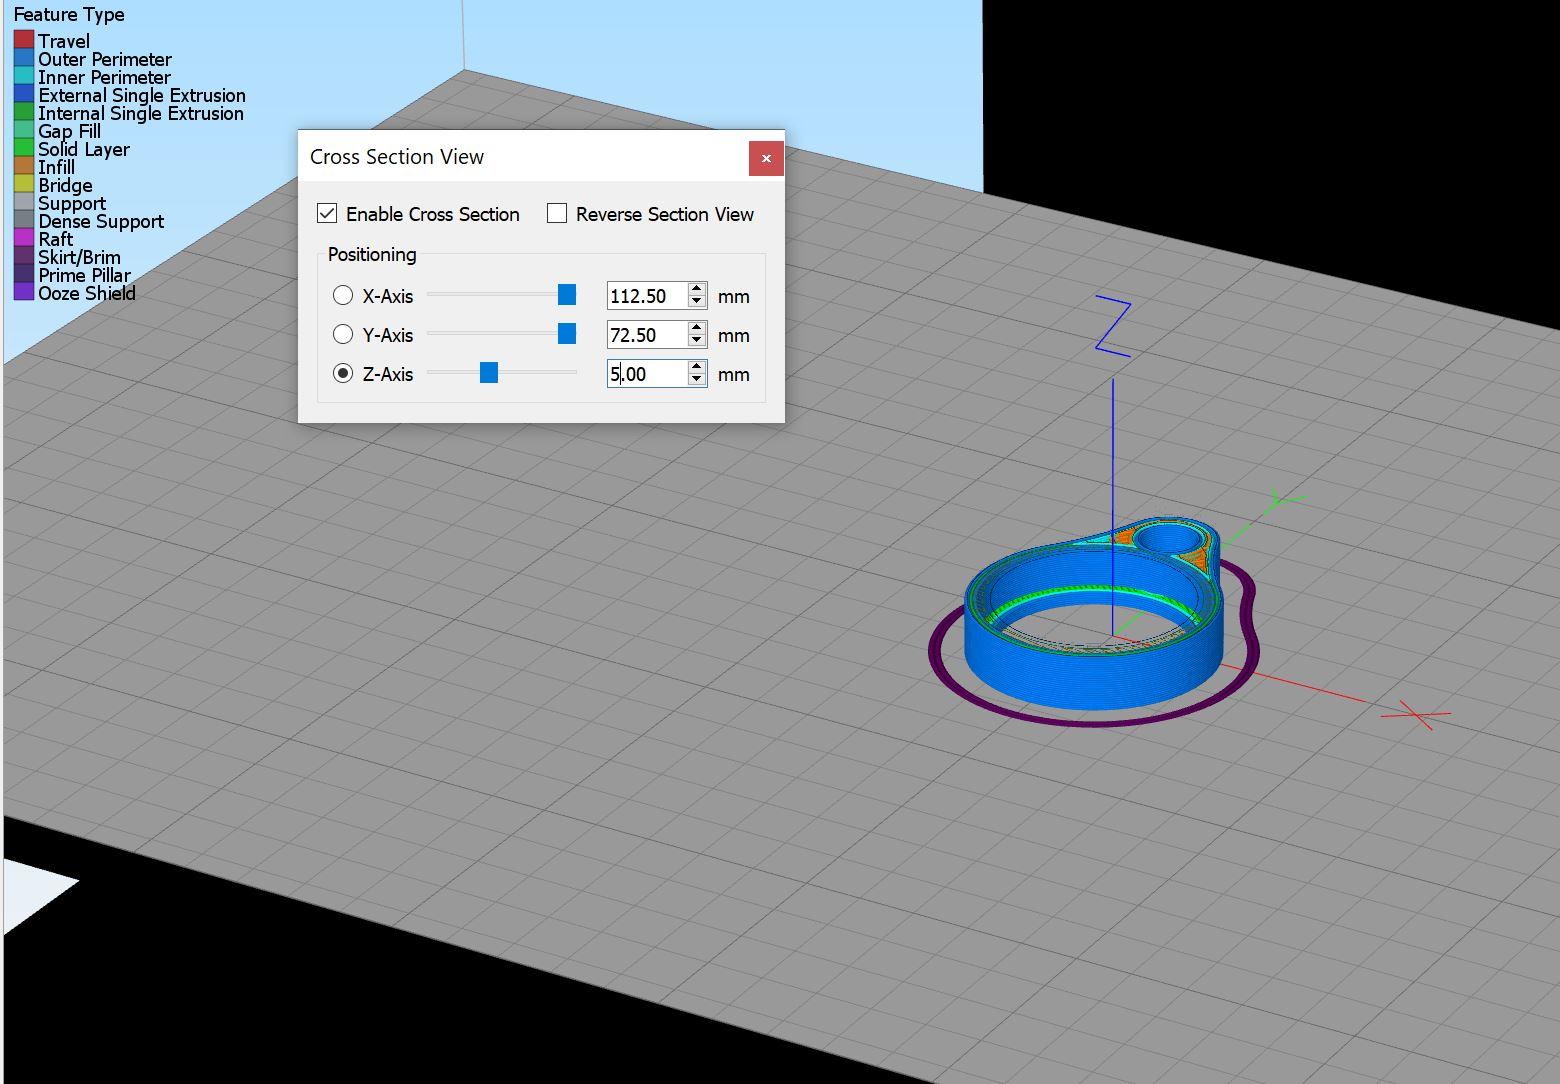The image size is (1560, 1084).
Task: Click the Infill color swatch
Action: (x=24, y=167)
